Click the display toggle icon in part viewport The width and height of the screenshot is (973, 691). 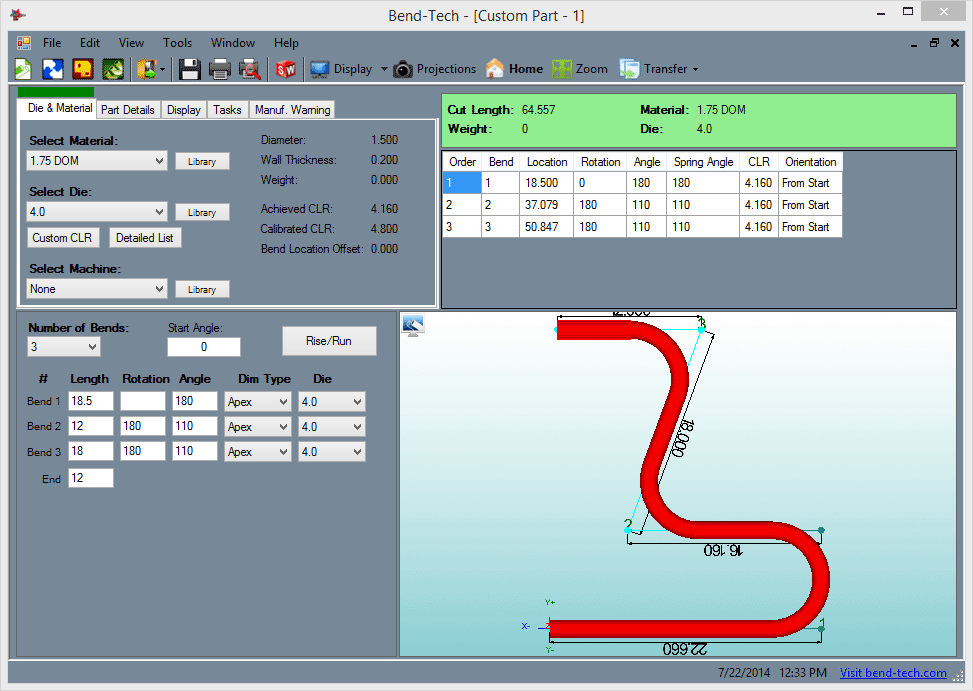(414, 325)
